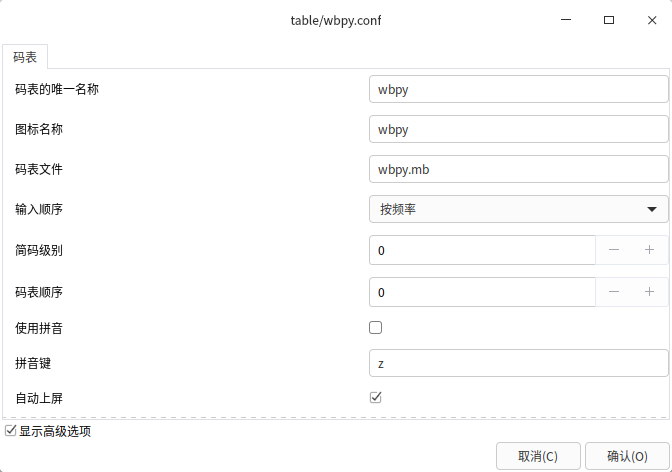Click the 码表顺序 number field

(x=482, y=292)
